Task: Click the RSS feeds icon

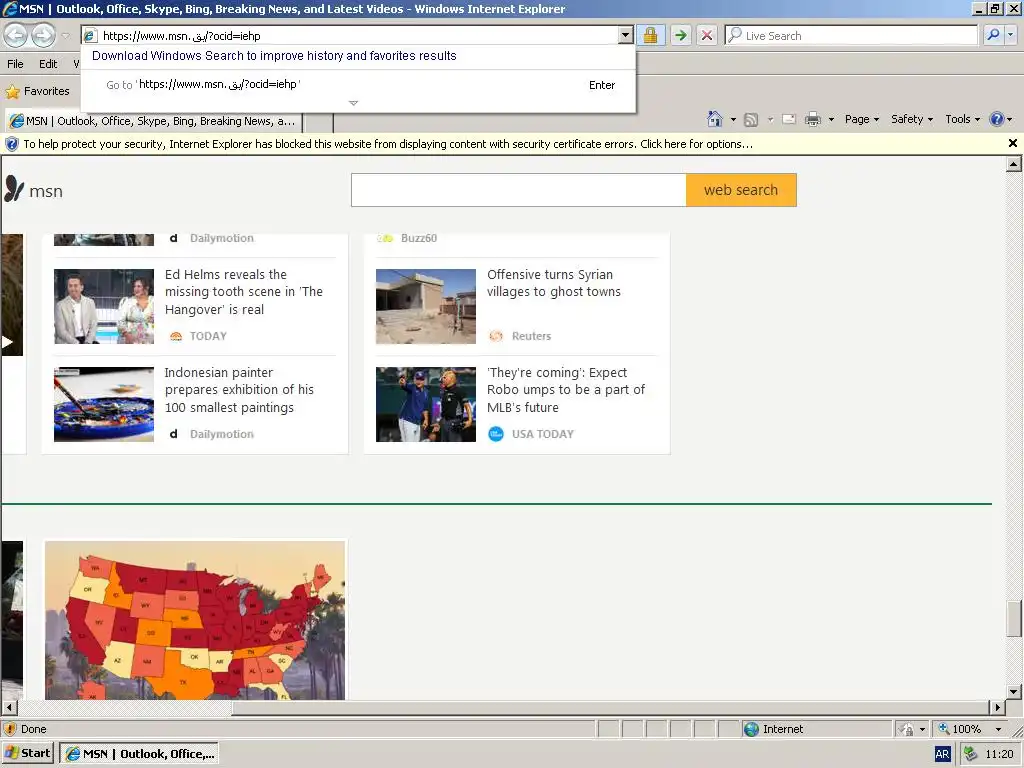Action: [751, 120]
